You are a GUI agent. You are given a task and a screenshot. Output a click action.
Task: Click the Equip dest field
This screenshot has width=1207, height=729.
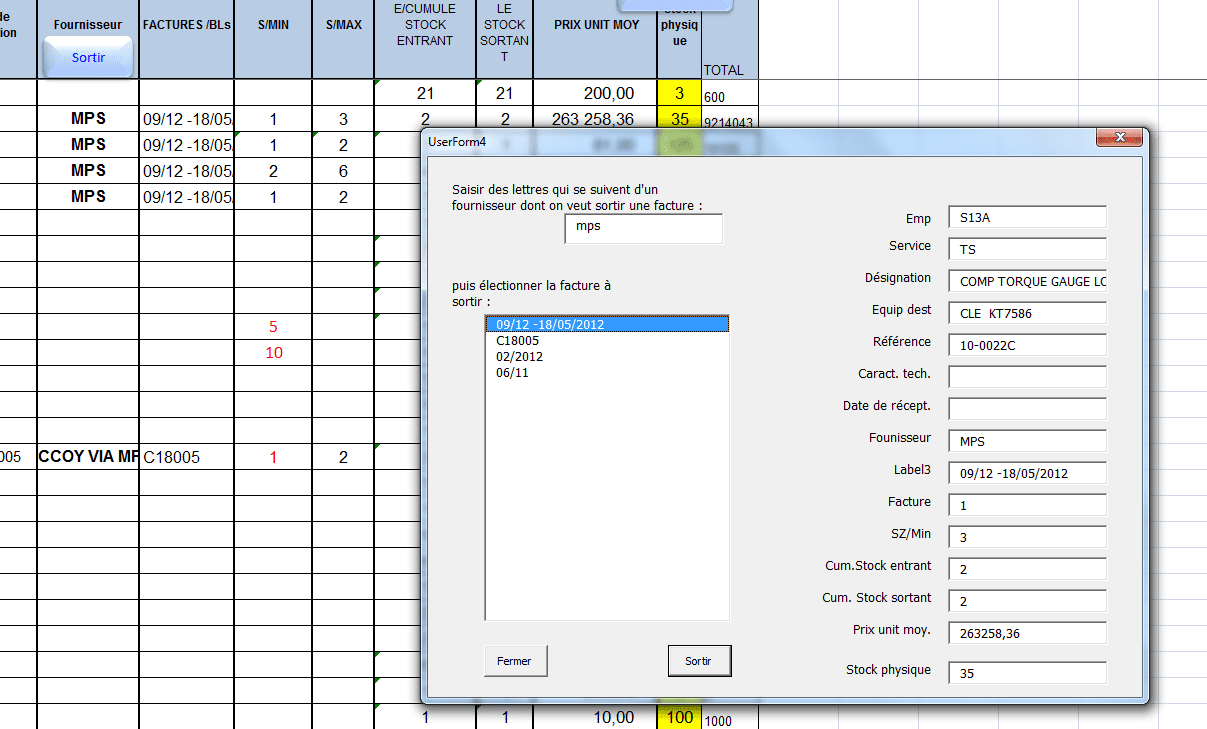(1027, 313)
